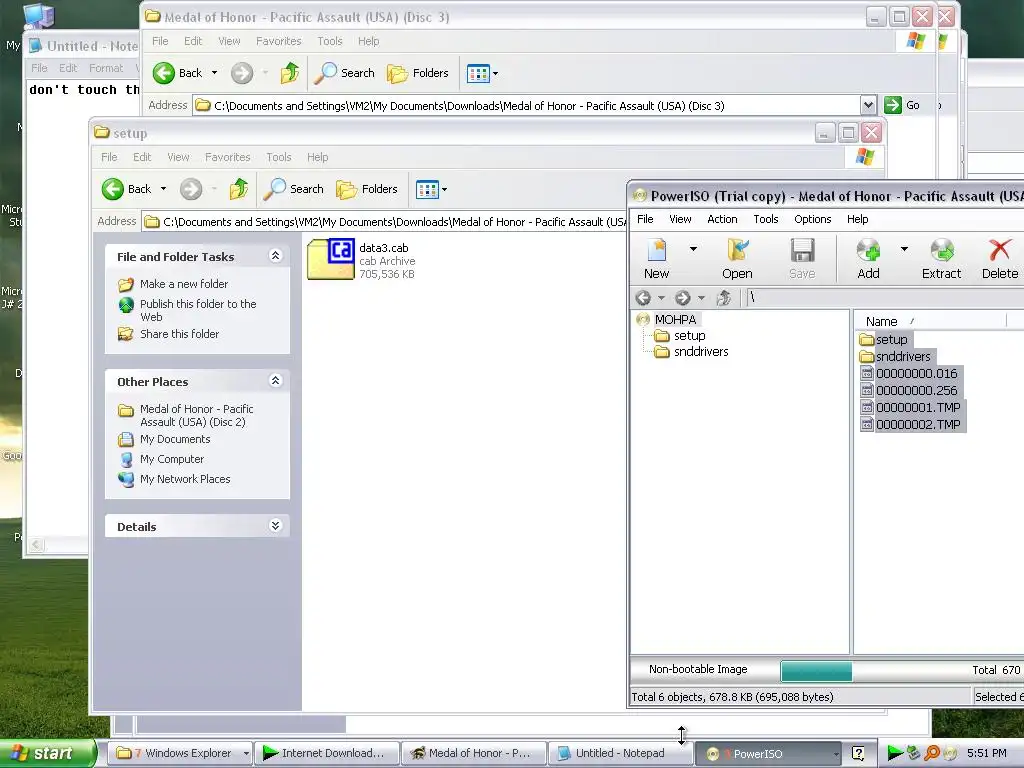Viewport: 1024px width, 768px height.
Task: Select the data3.cab file icon
Action: click(331, 259)
